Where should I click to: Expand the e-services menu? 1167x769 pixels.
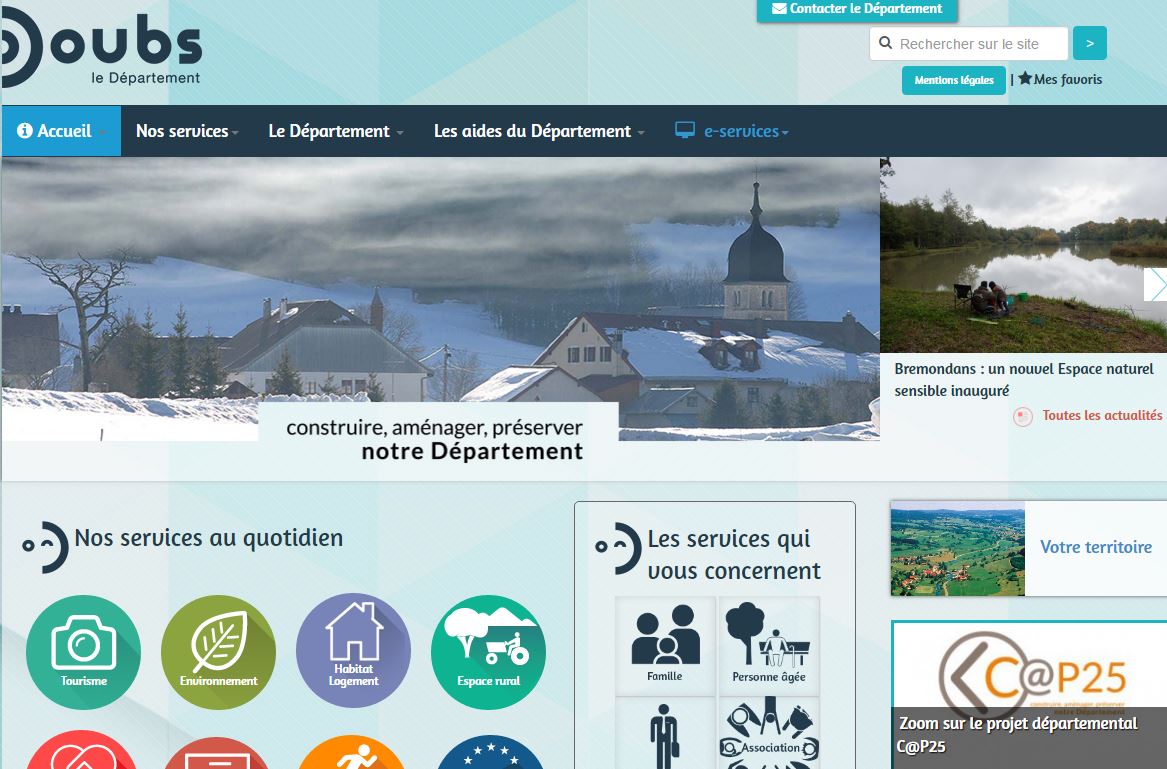point(732,131)
